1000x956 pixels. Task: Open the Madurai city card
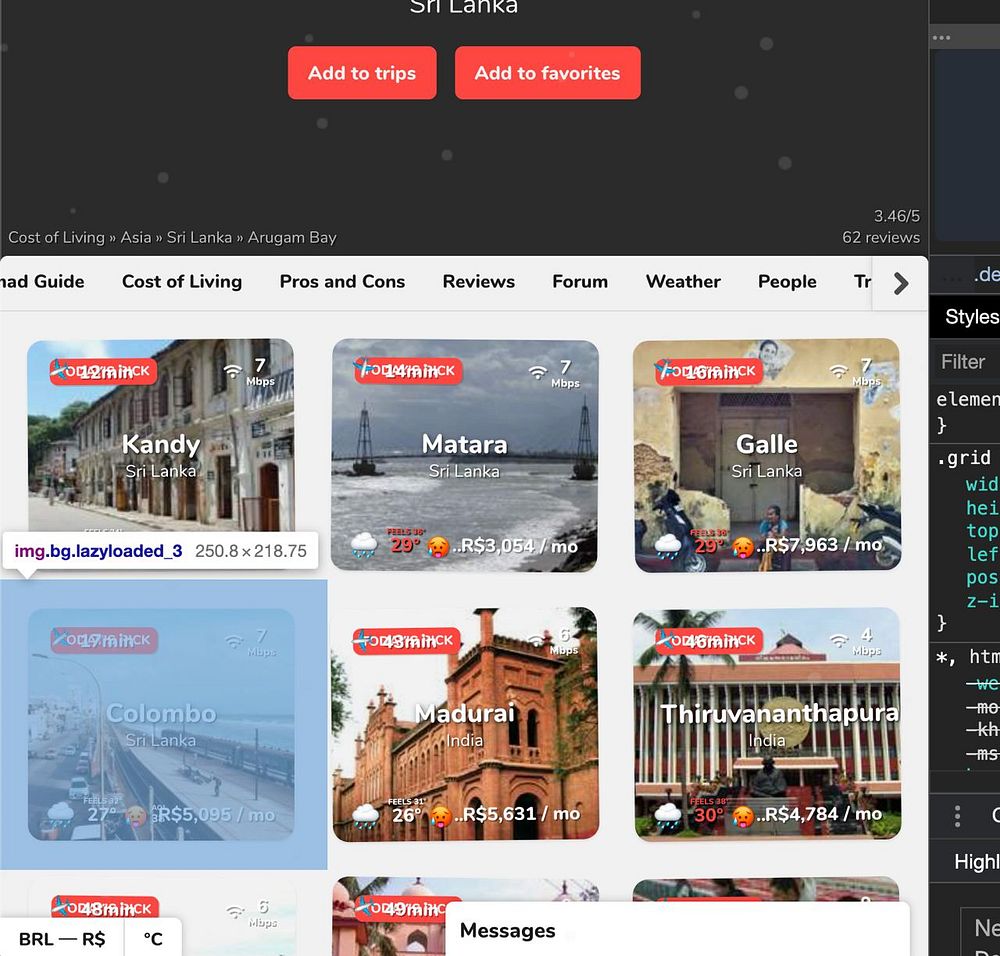(465, 724)
